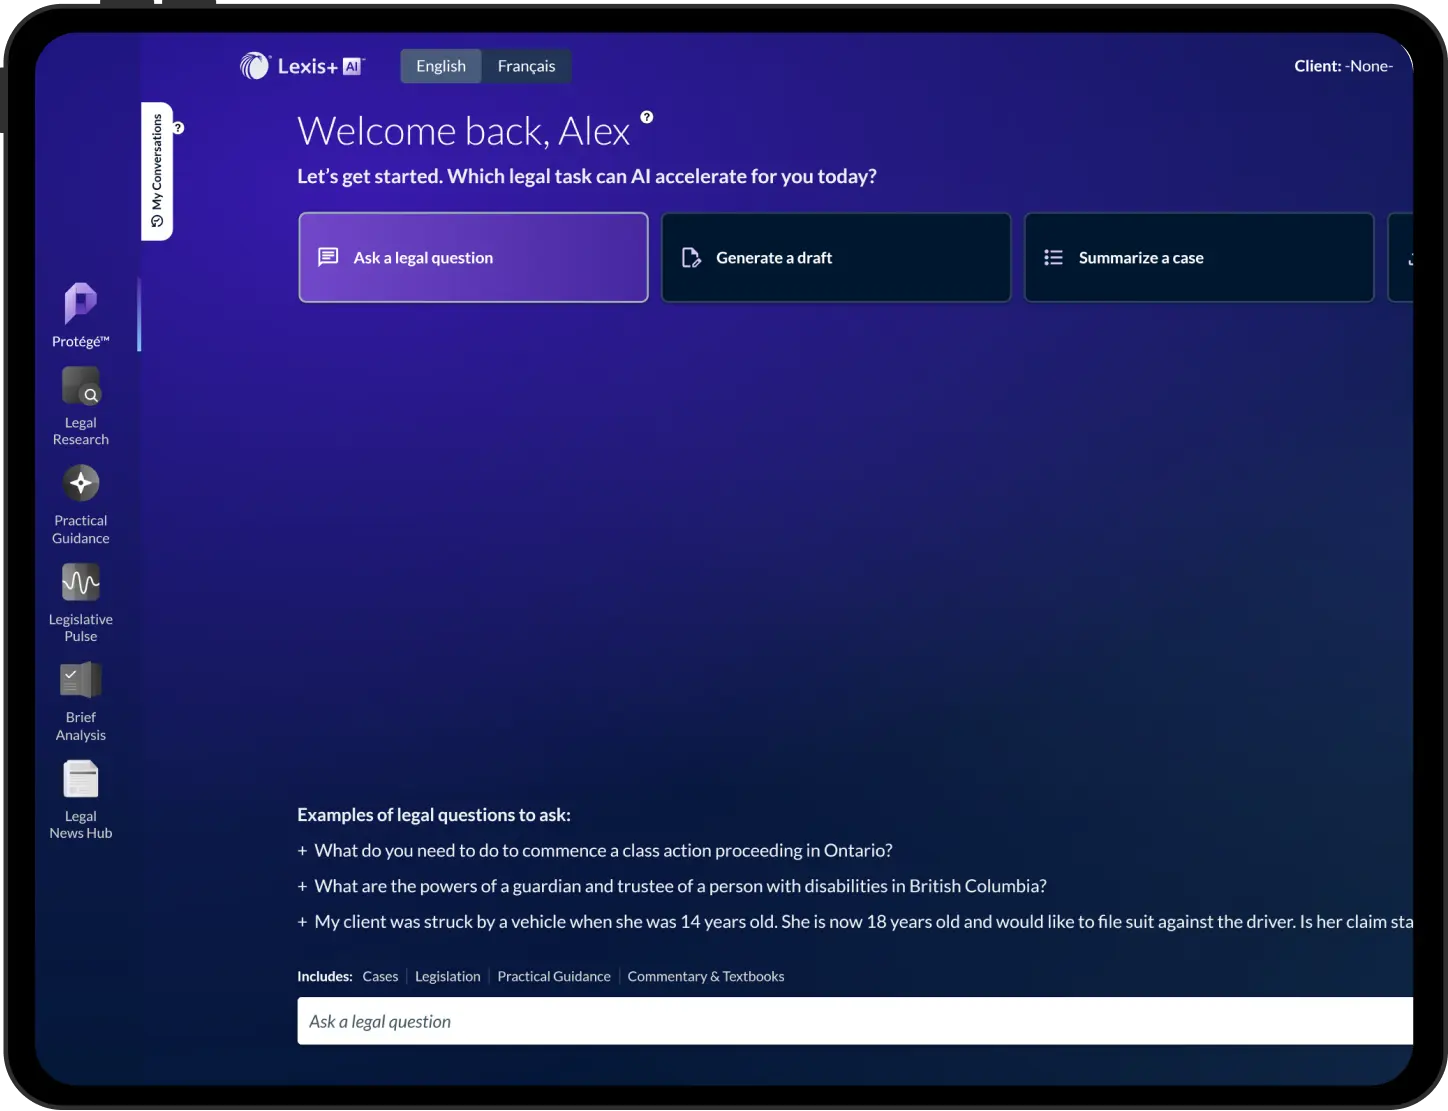Click the Client -None- selector
This screenshot has width=1448, height=1111.
(1343, 66)
